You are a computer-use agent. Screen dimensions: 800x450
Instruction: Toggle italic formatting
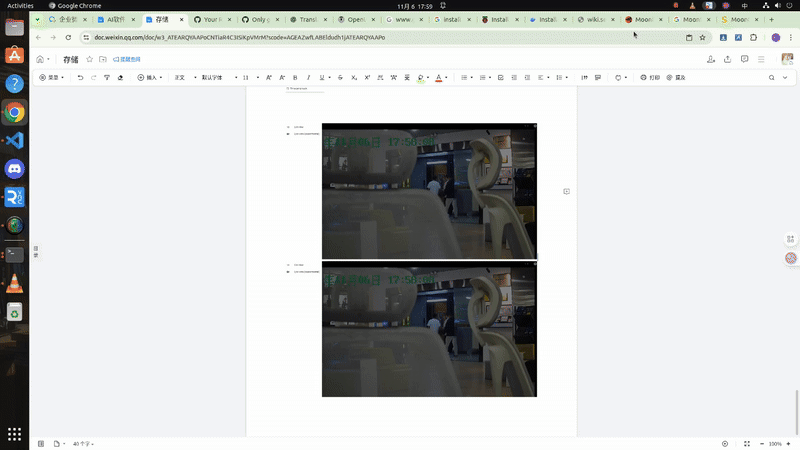[x=308, y=77]
